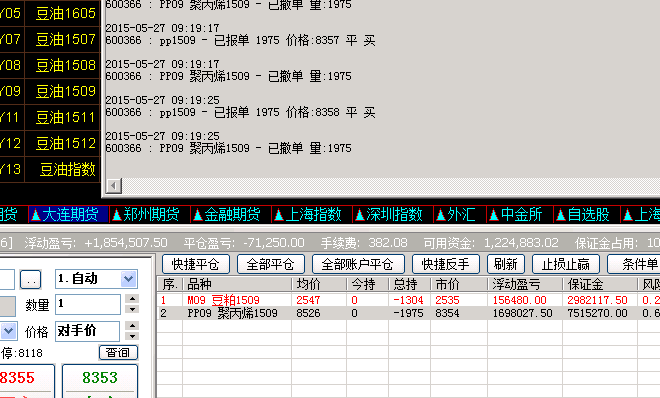Switch to 大连期货 market tab
The height and width of the screenshot is (398, 660).
[69, 215]
